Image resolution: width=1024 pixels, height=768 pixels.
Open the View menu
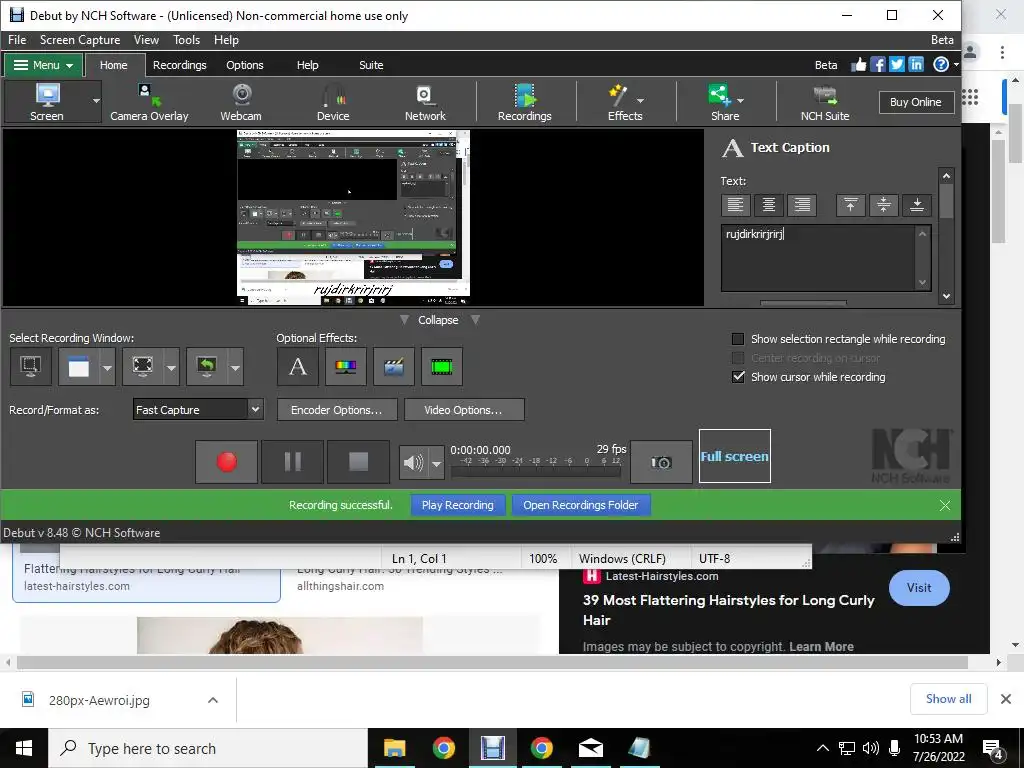click(x=146, y=40)
